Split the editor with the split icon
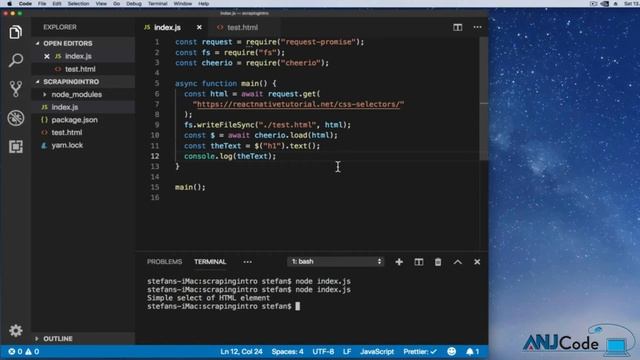This screenshot has width=640, height=360. 458,27
